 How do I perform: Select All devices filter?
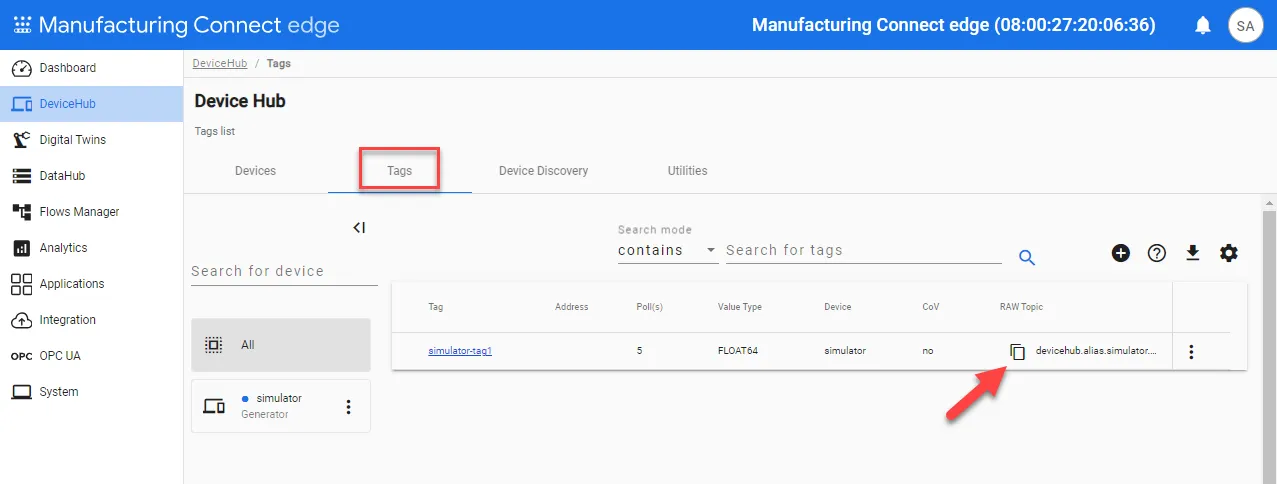point(281,345)
